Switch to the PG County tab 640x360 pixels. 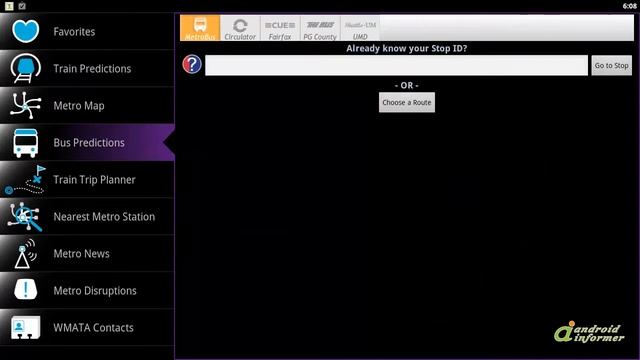(320, 28)
